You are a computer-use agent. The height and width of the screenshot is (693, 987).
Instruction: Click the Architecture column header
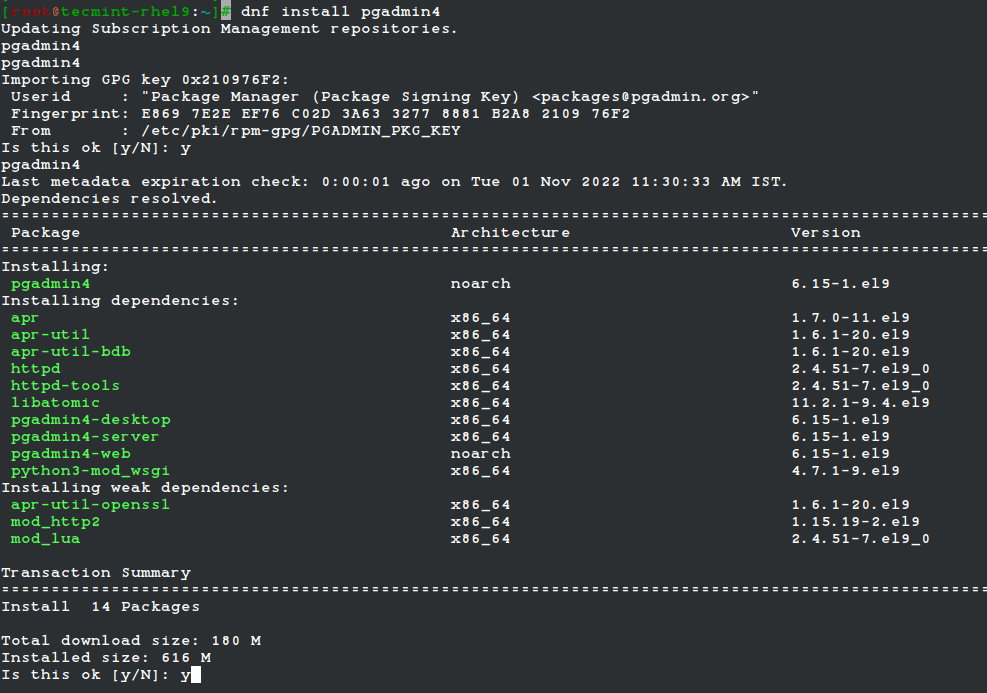click(x=510, y=233)
